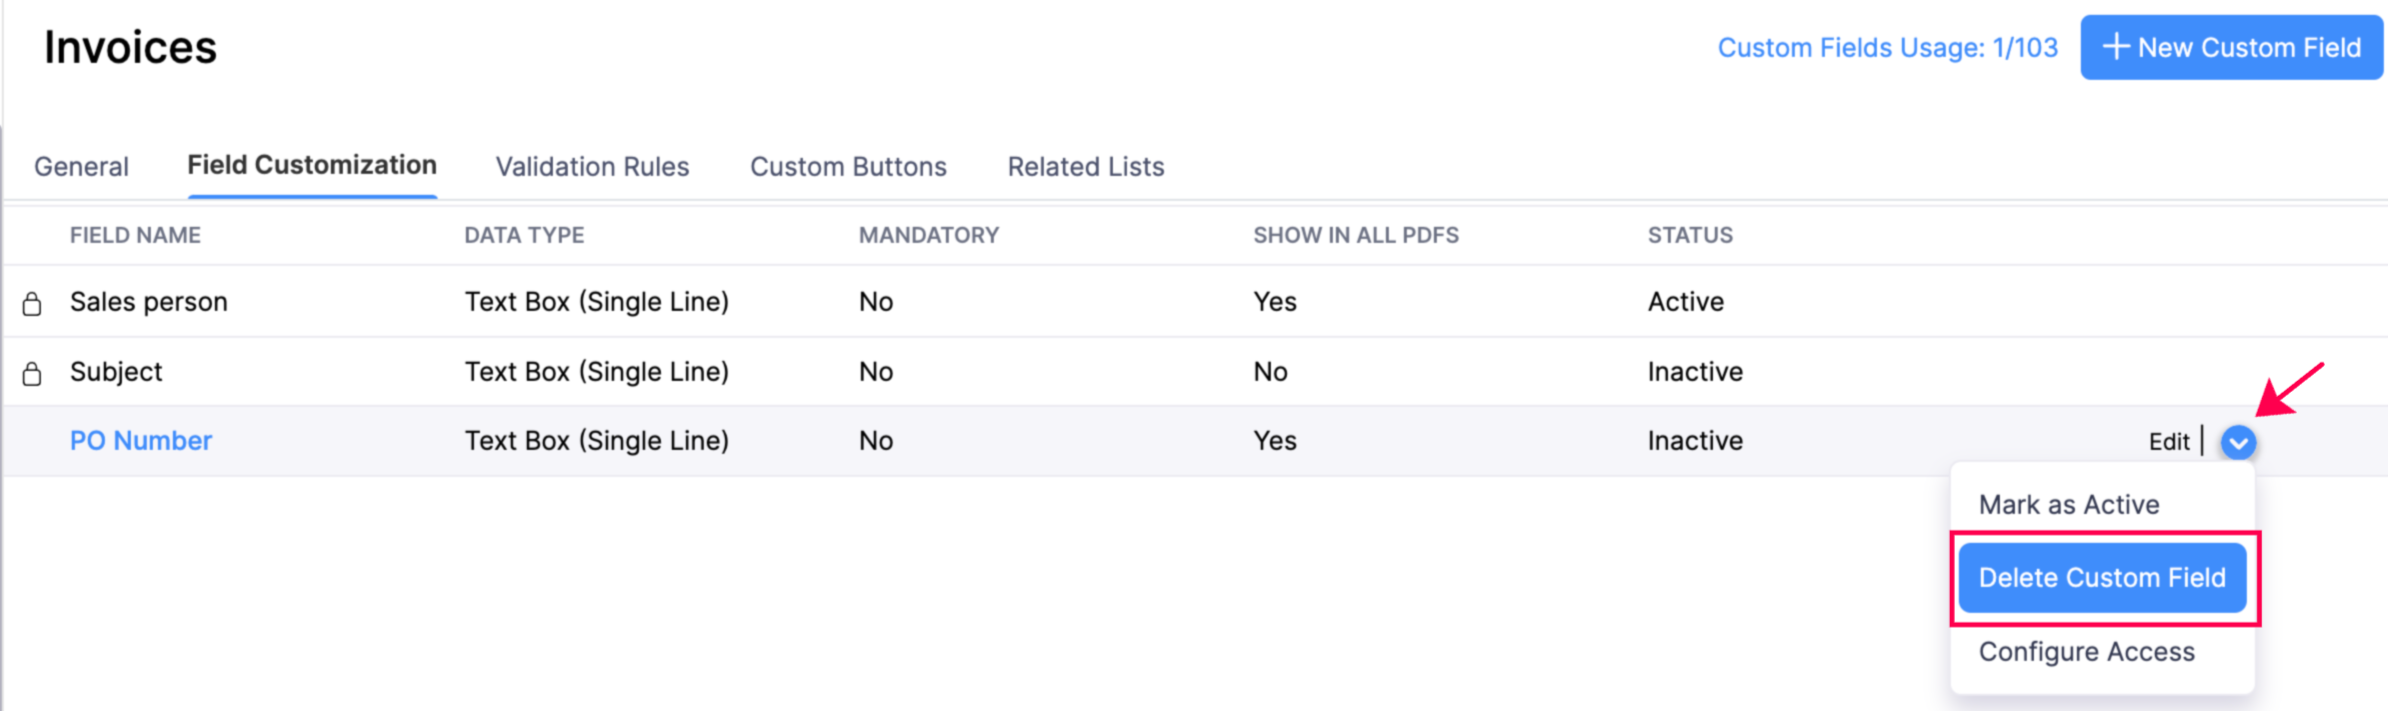The image size is (2388, 711).
Task: Click the Edit link on PO Number row
Action: pyautogui.click(x=2169, y=440)
